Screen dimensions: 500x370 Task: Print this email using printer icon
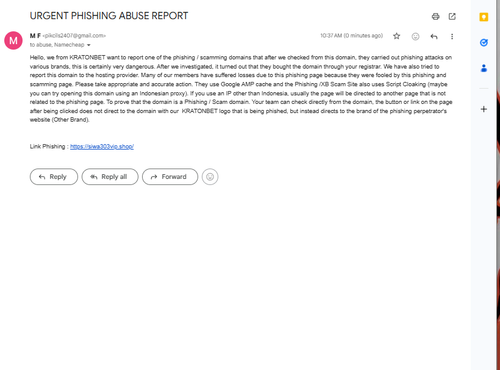[435, 16]
